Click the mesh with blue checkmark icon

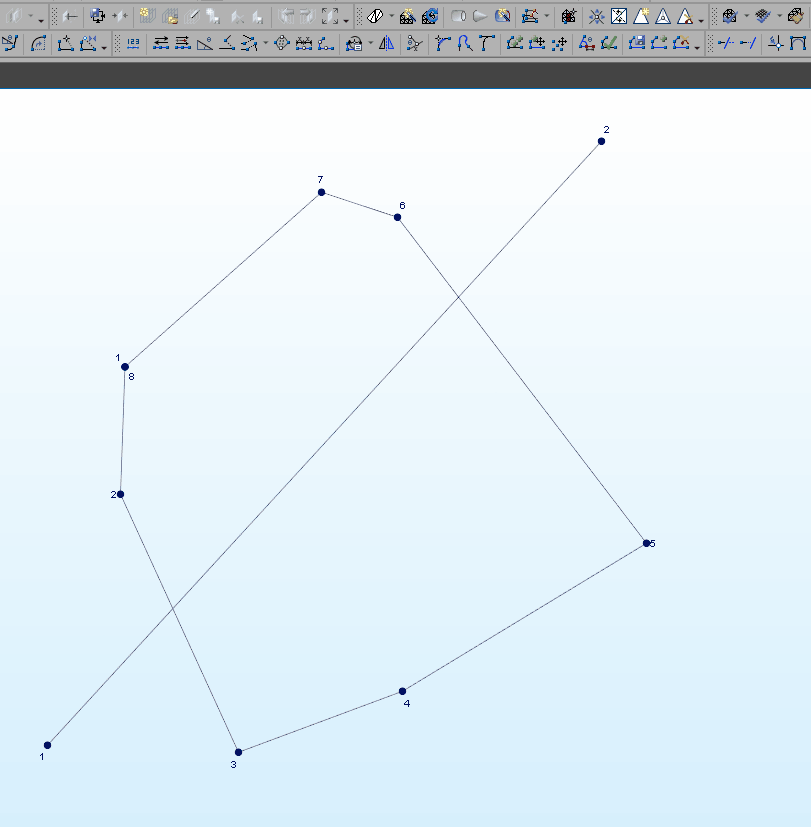pos(730,16)
